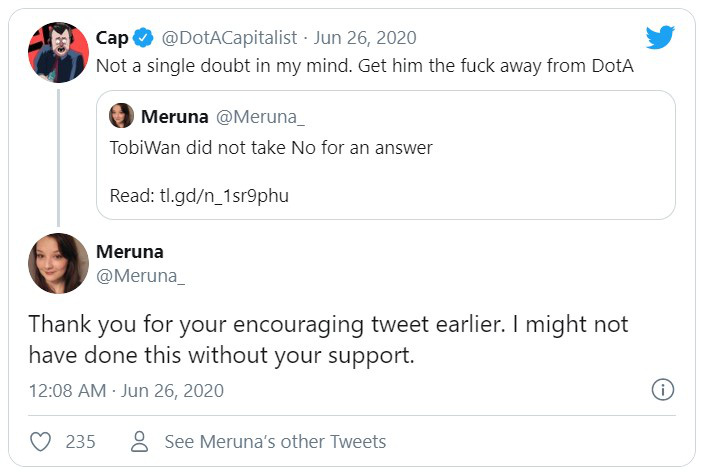Click See Meruna's other Tweets
Screen dimensions: 704x474
click(x=275, y=442)
